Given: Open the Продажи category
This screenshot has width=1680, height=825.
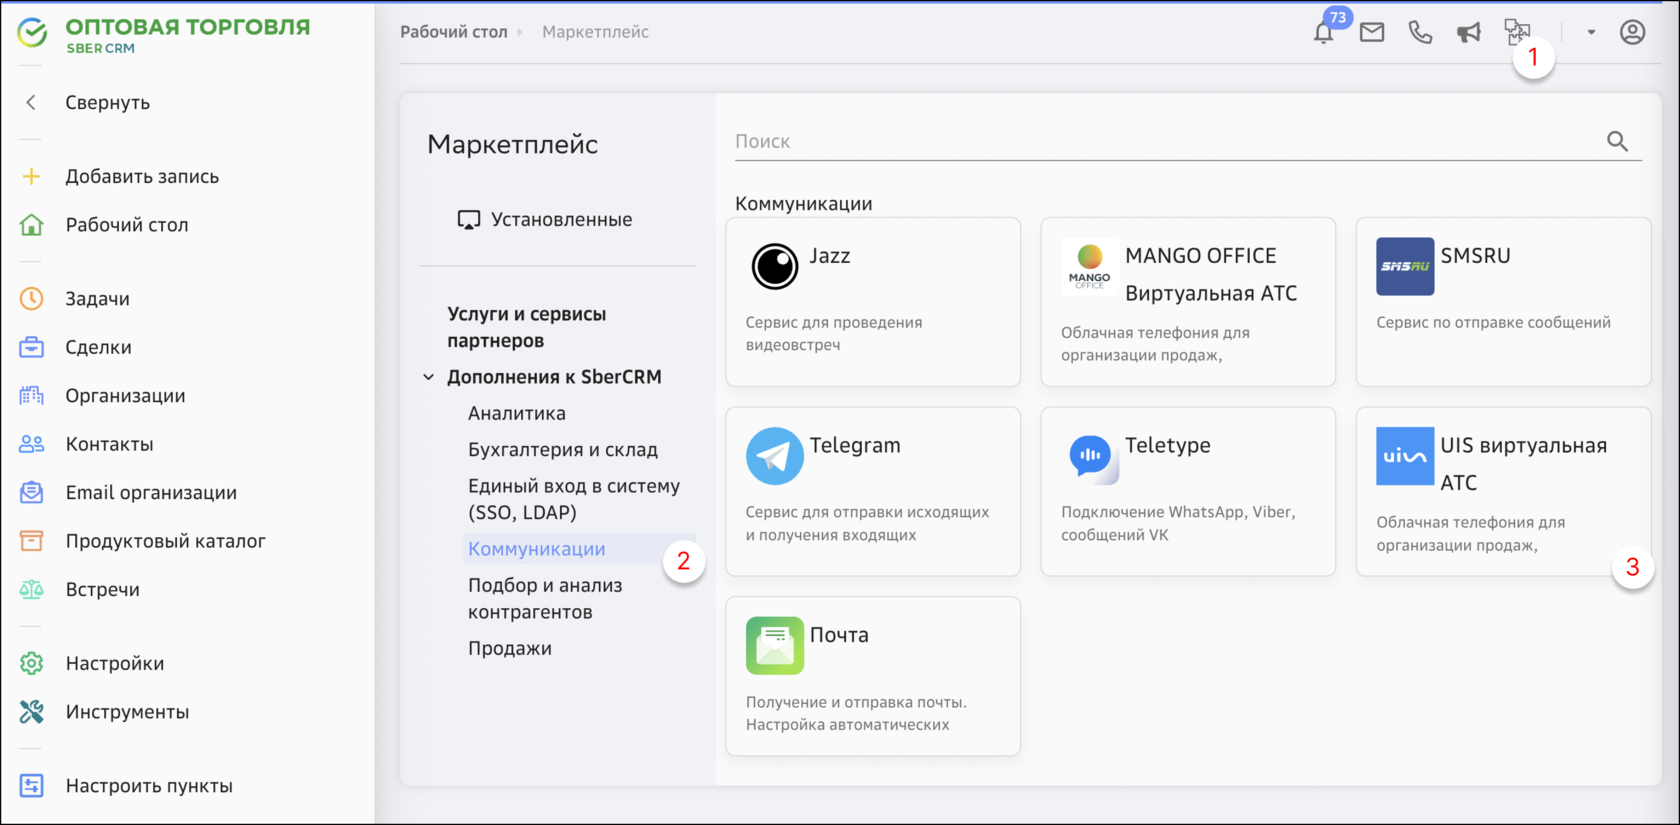Looking at the screenshot, I should pyautogui.click(x=509, y=648).
